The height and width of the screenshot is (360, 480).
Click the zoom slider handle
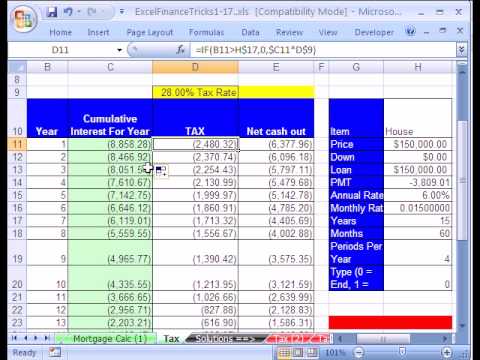coord(402,351)
